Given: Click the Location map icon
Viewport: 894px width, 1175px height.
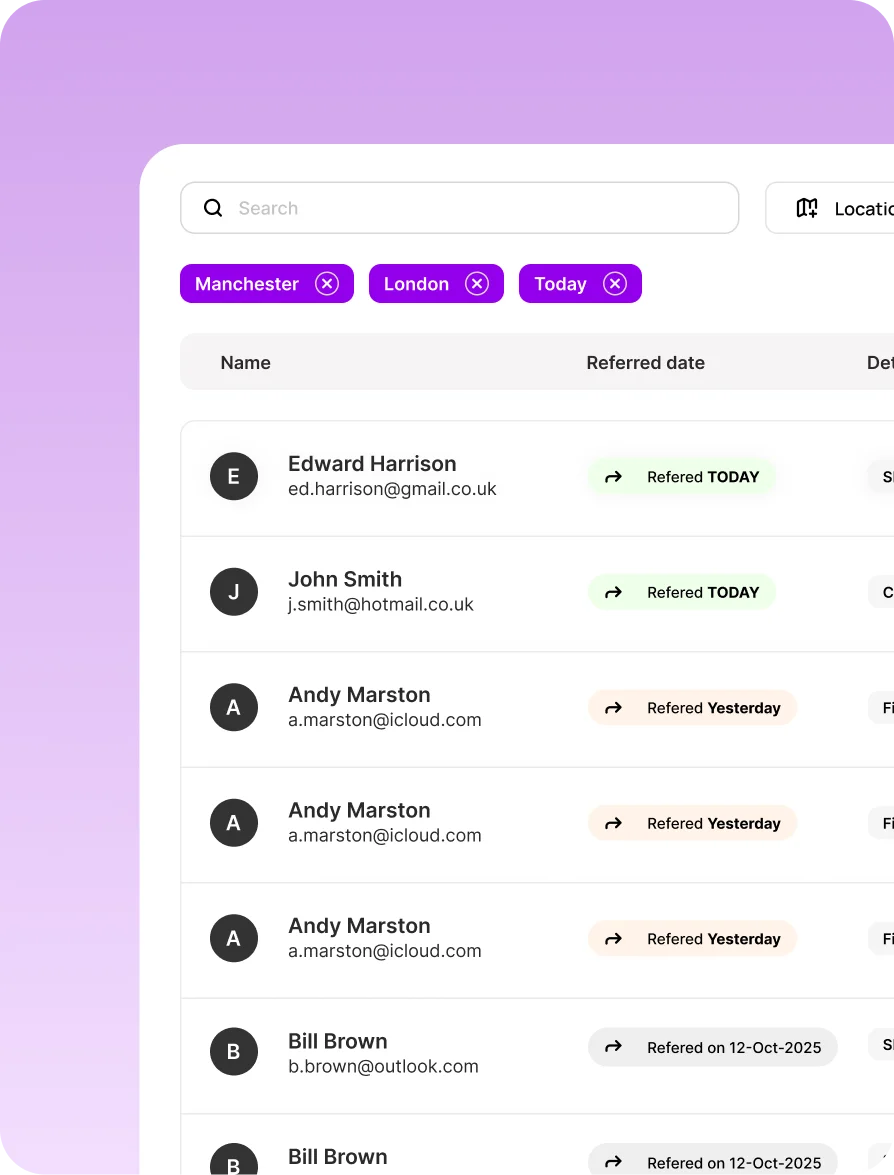Looking at the screenshot, I should pyautogui.click(x=807, y=208).
